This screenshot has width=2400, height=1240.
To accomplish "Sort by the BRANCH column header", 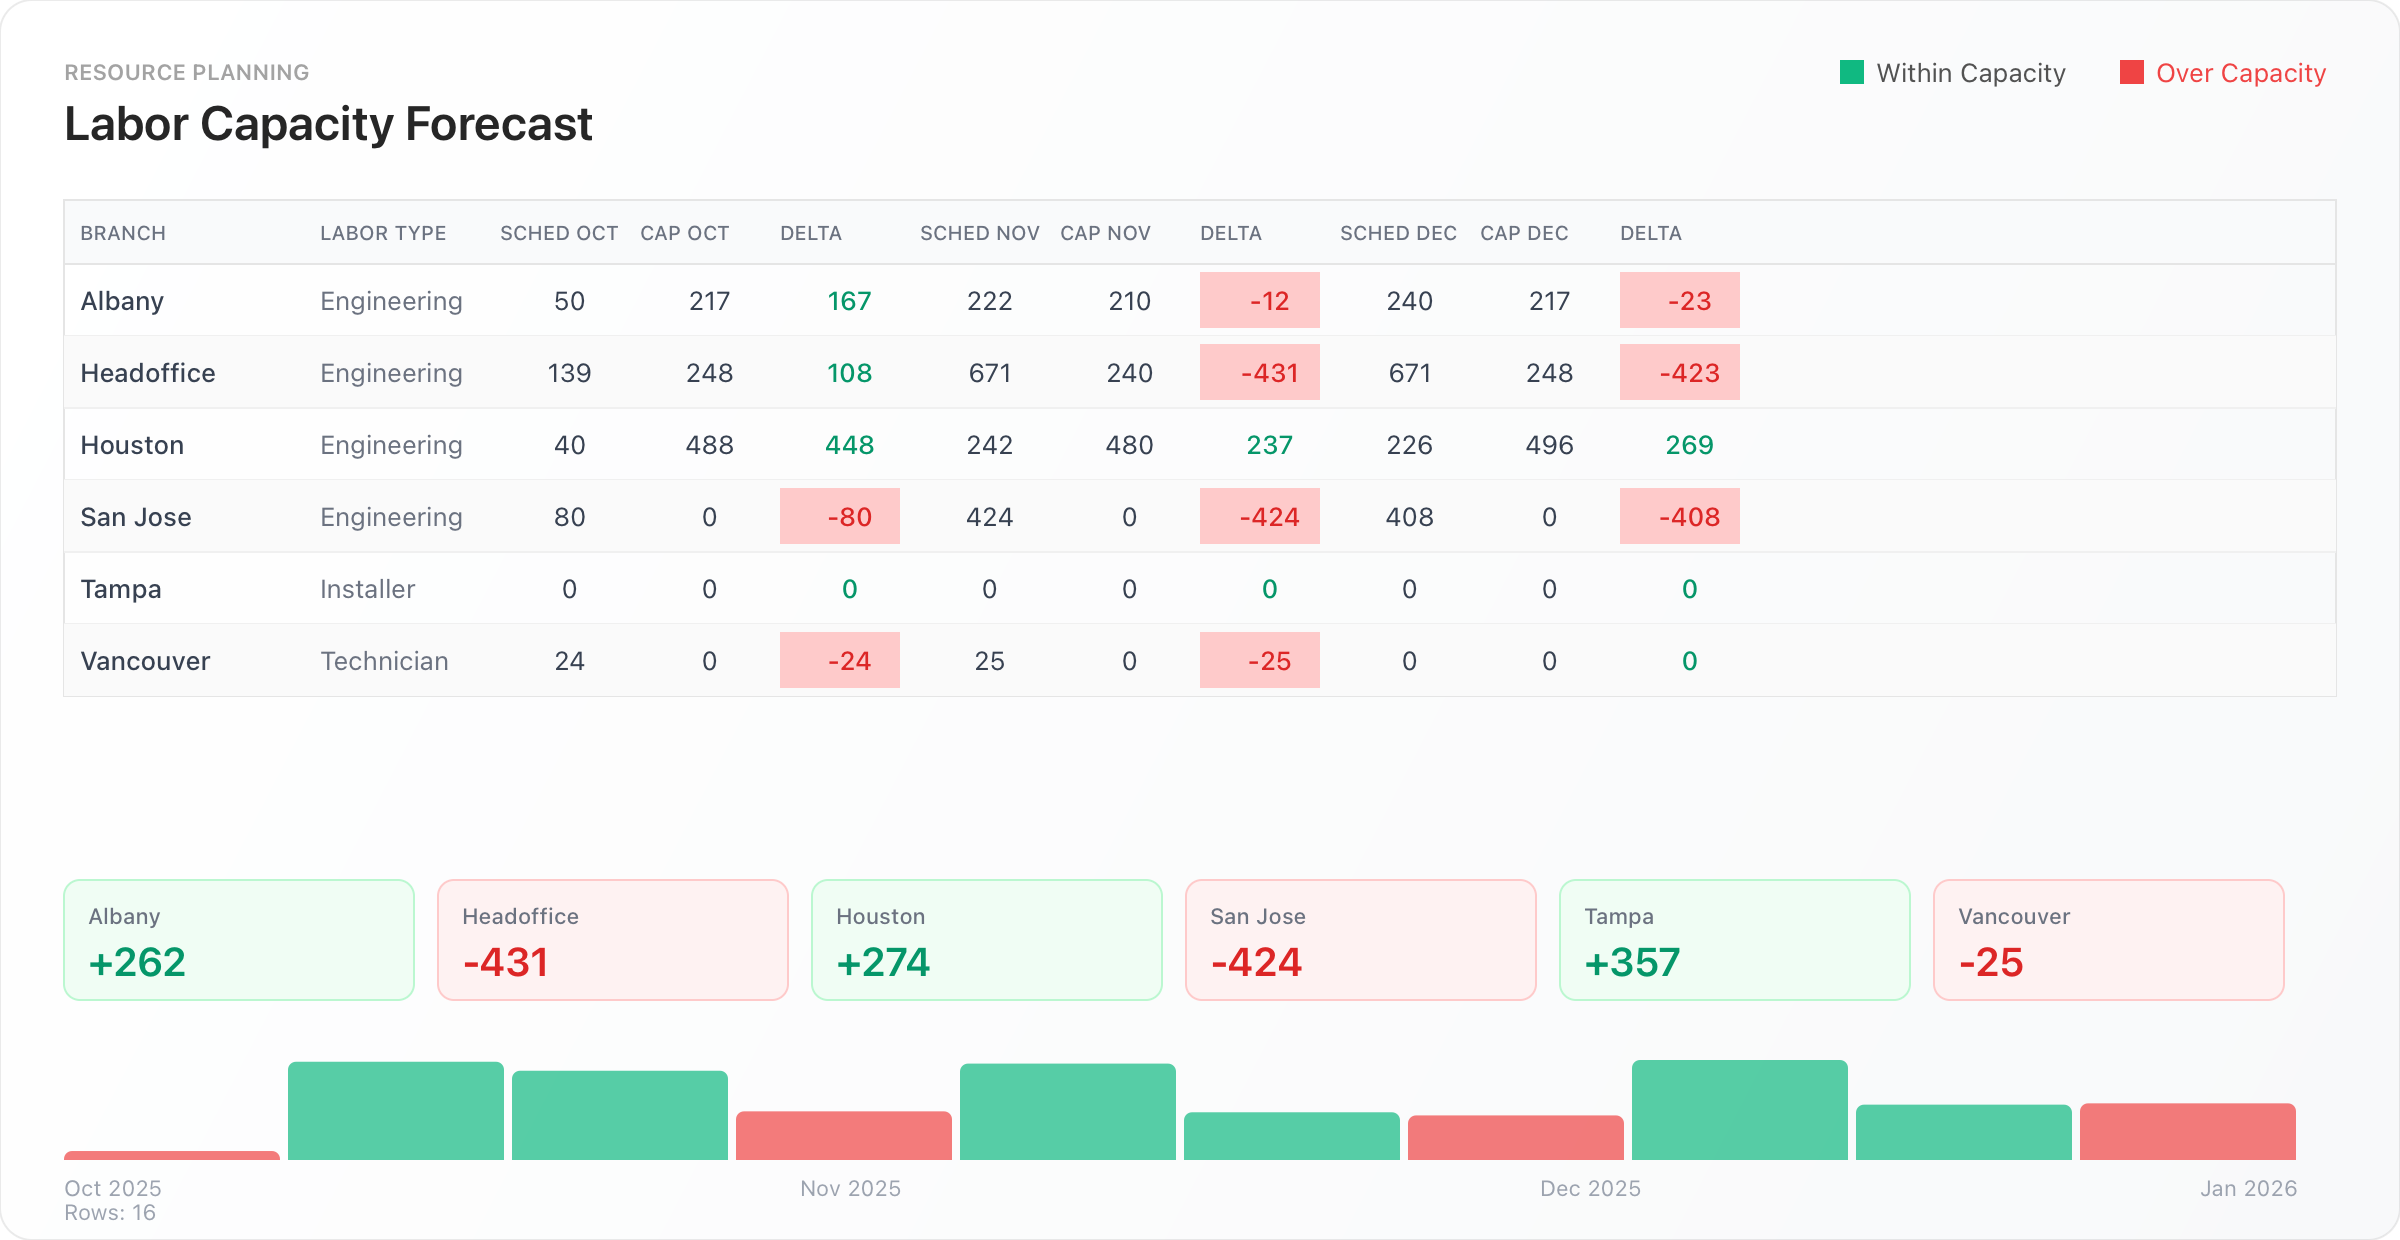I will (123, 233).
